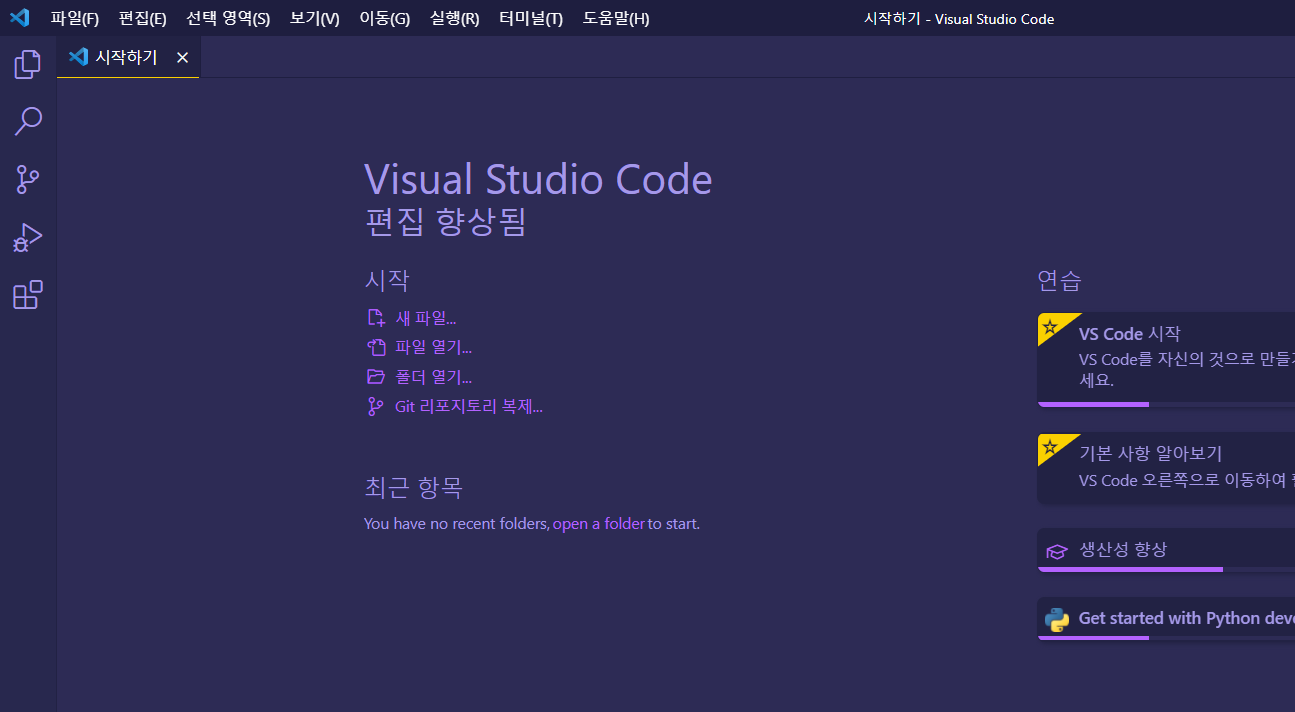Click progress bar under Python walkthrough card
1295x712 pixels.
point(1166,637)
